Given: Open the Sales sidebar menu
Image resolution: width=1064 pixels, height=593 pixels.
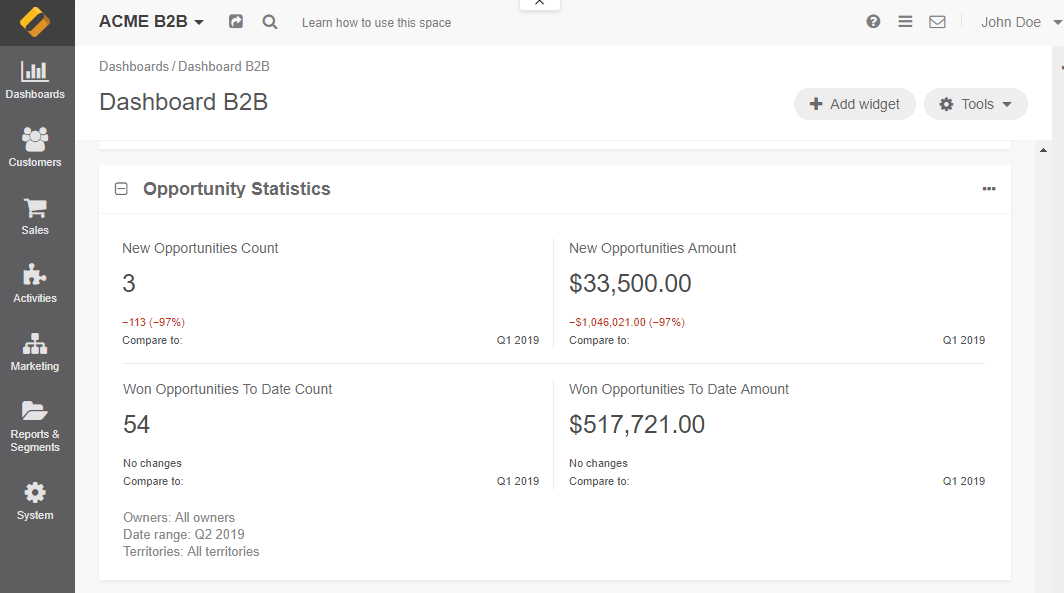Looking at the screenshot, I should [35, 216].
